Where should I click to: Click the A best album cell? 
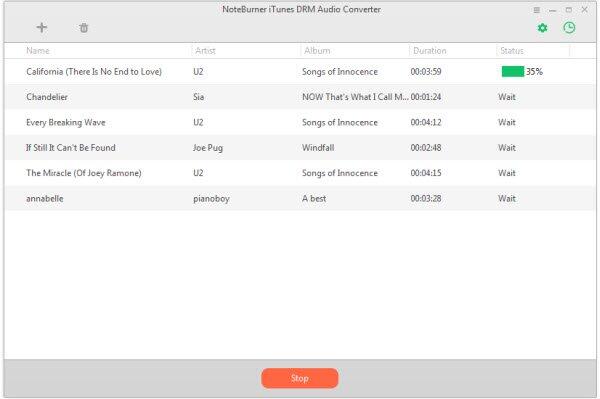click(x=314, y=199)
